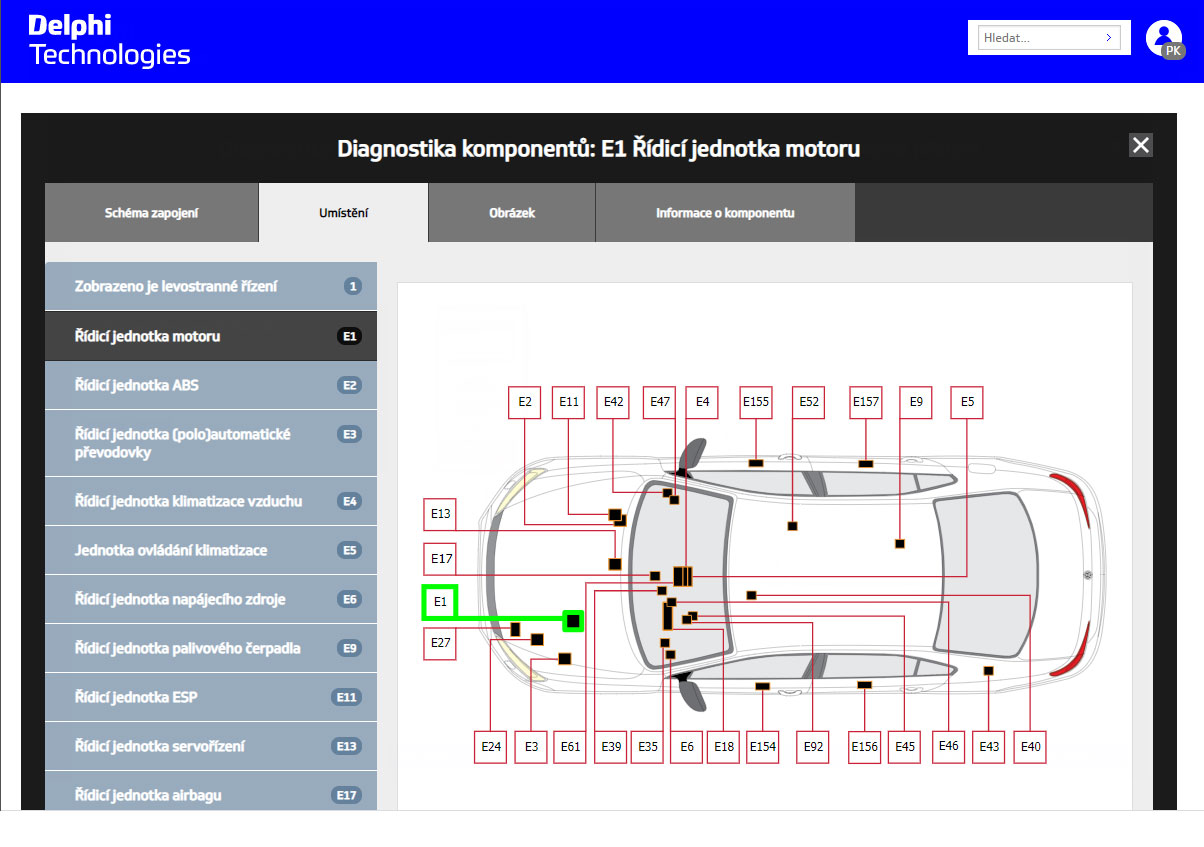Select the E45 label on the diagram
Screen dimensions: 1204x847
905,747
